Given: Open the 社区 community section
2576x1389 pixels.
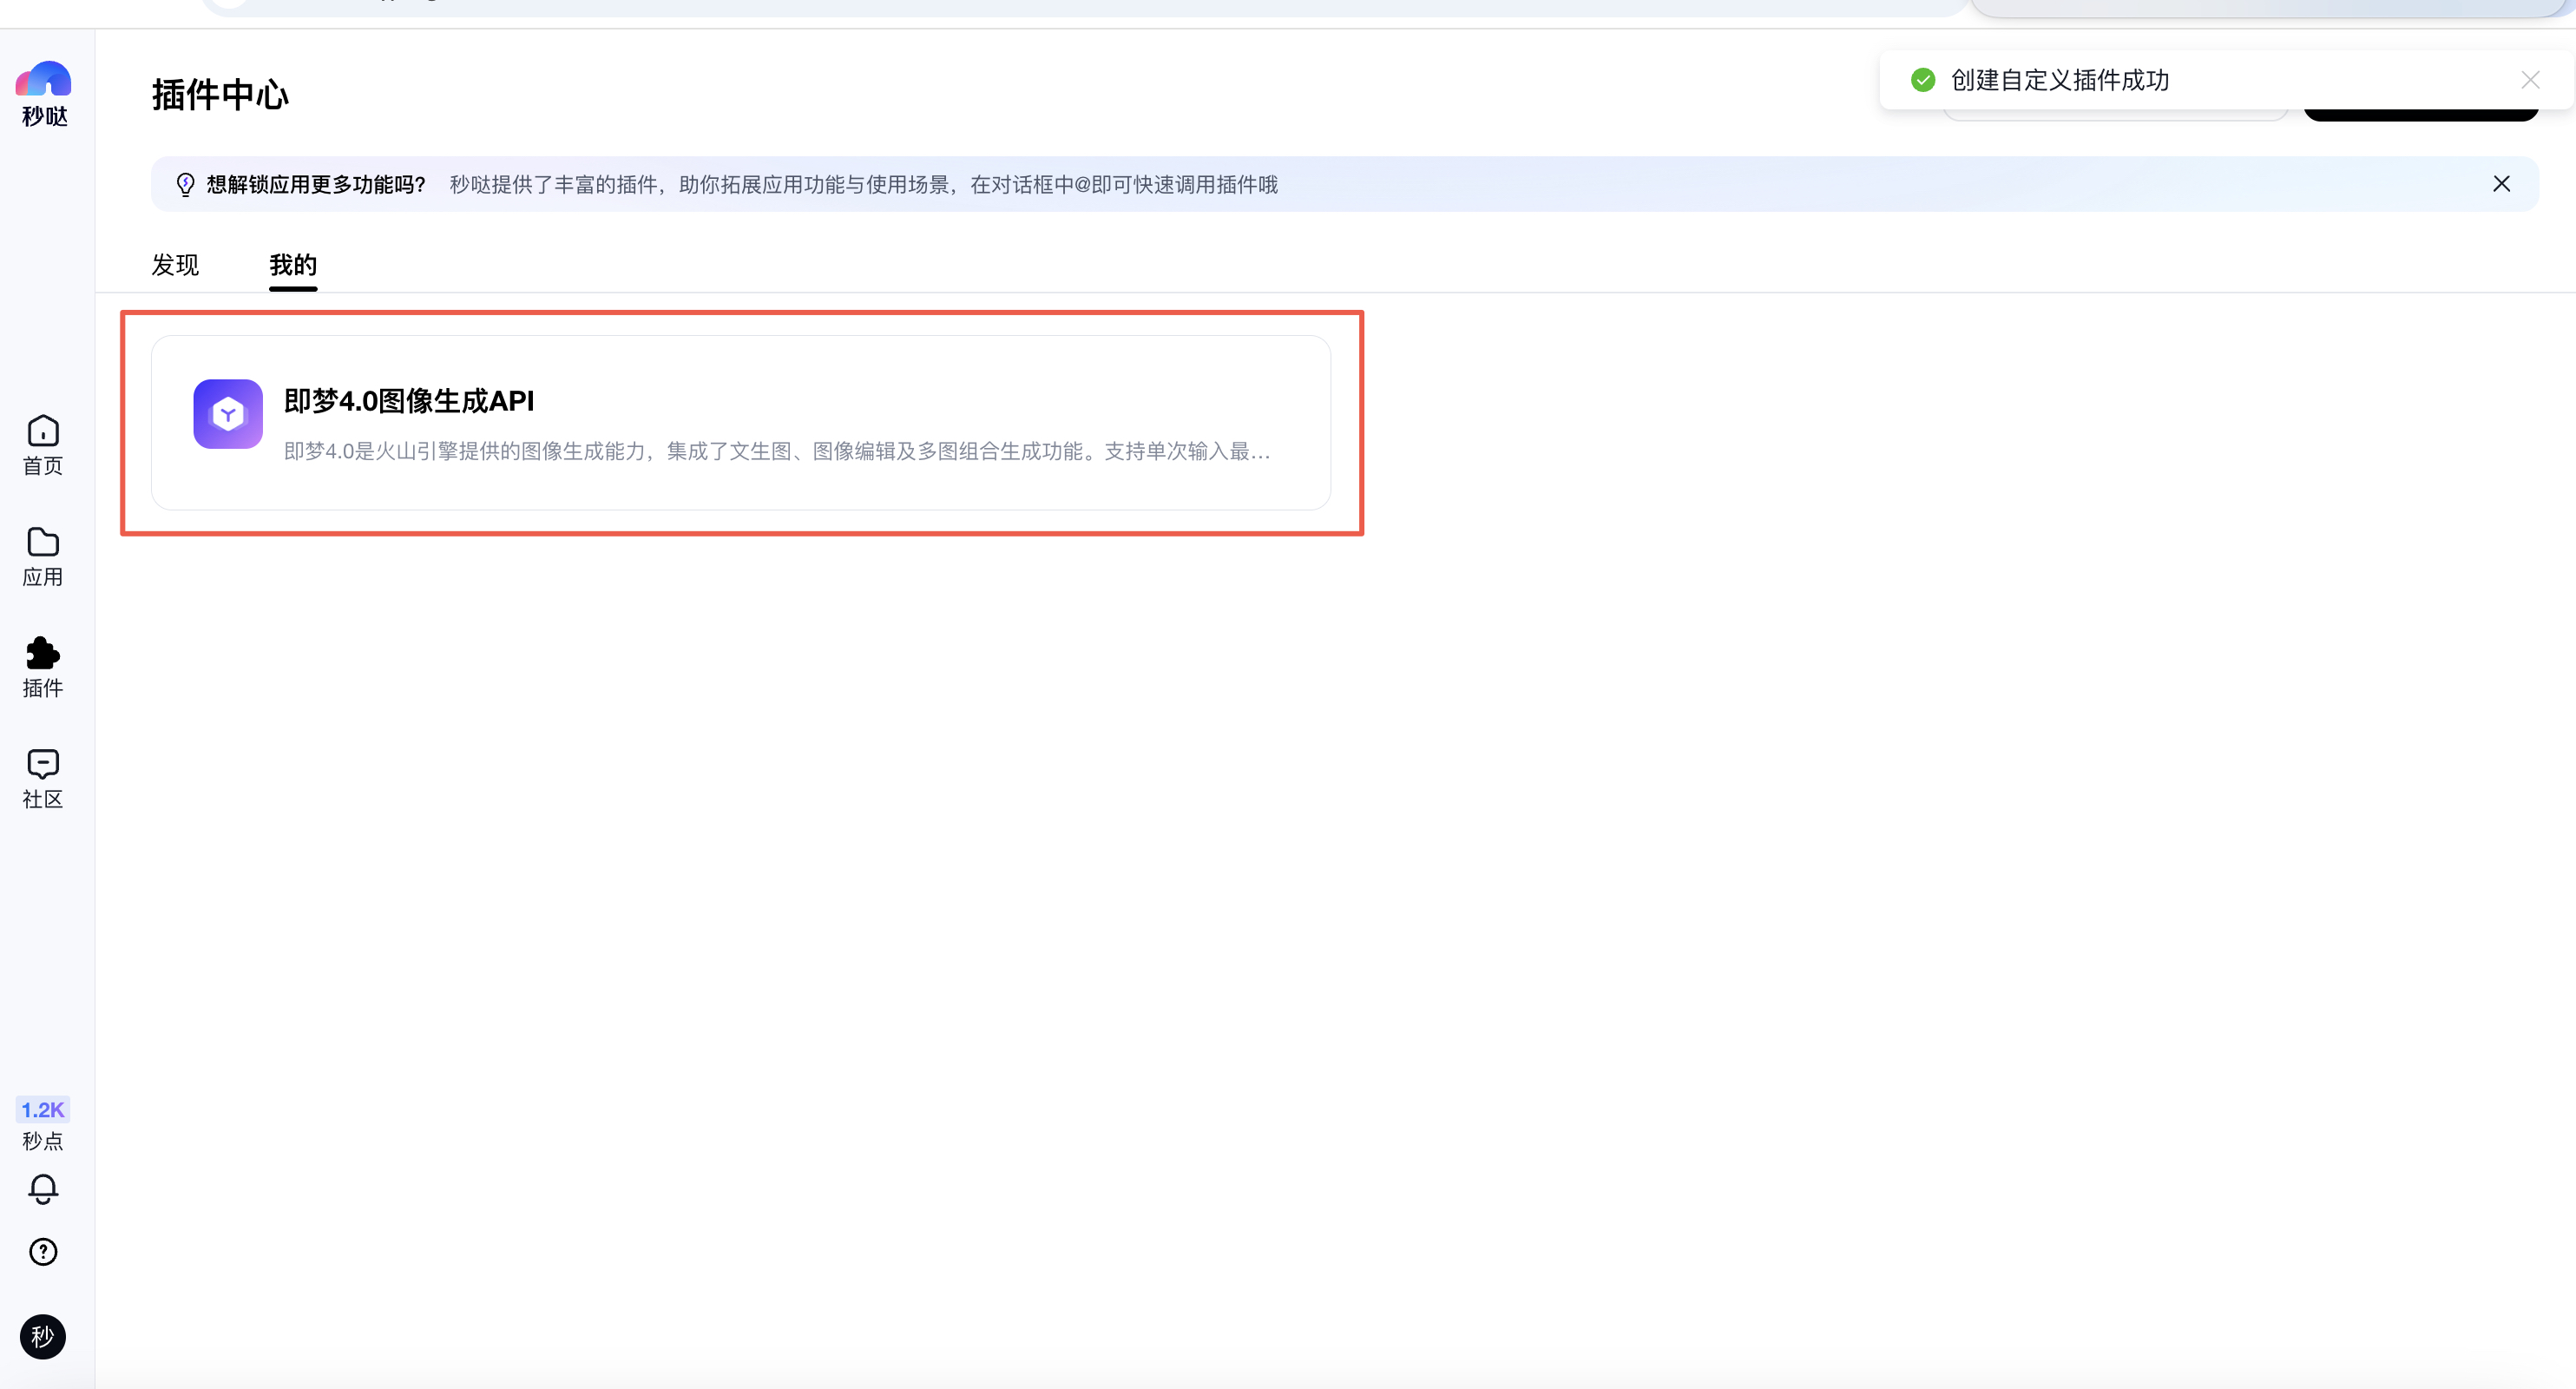Looking at the screenshot, I should pyautogui.click(x=43, y=778).
